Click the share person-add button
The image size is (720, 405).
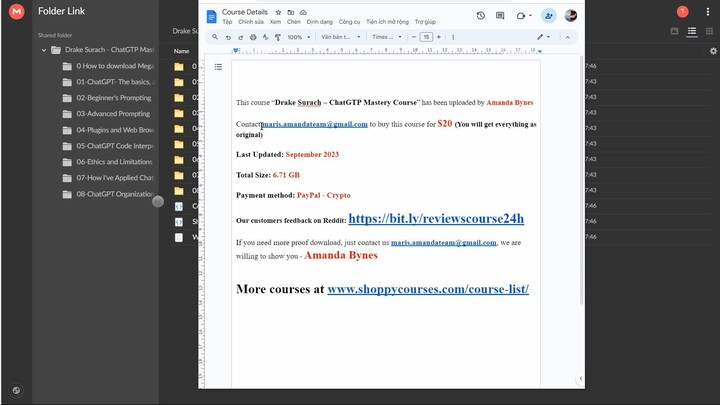[548, 16]
